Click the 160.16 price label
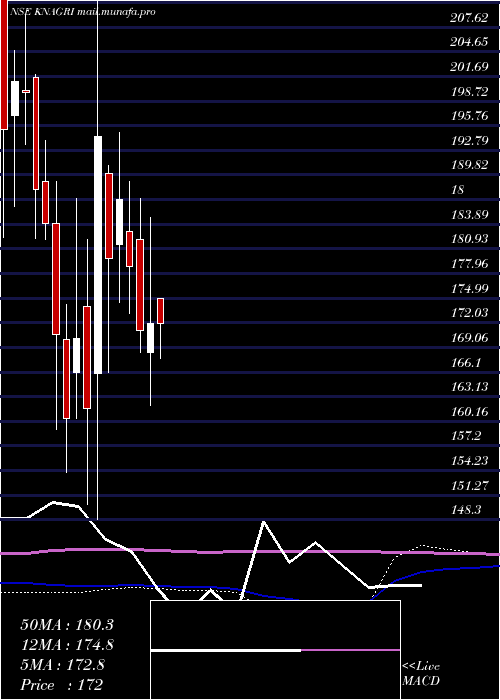The width and height of the screenshot is (500, 700). [470, 411]
